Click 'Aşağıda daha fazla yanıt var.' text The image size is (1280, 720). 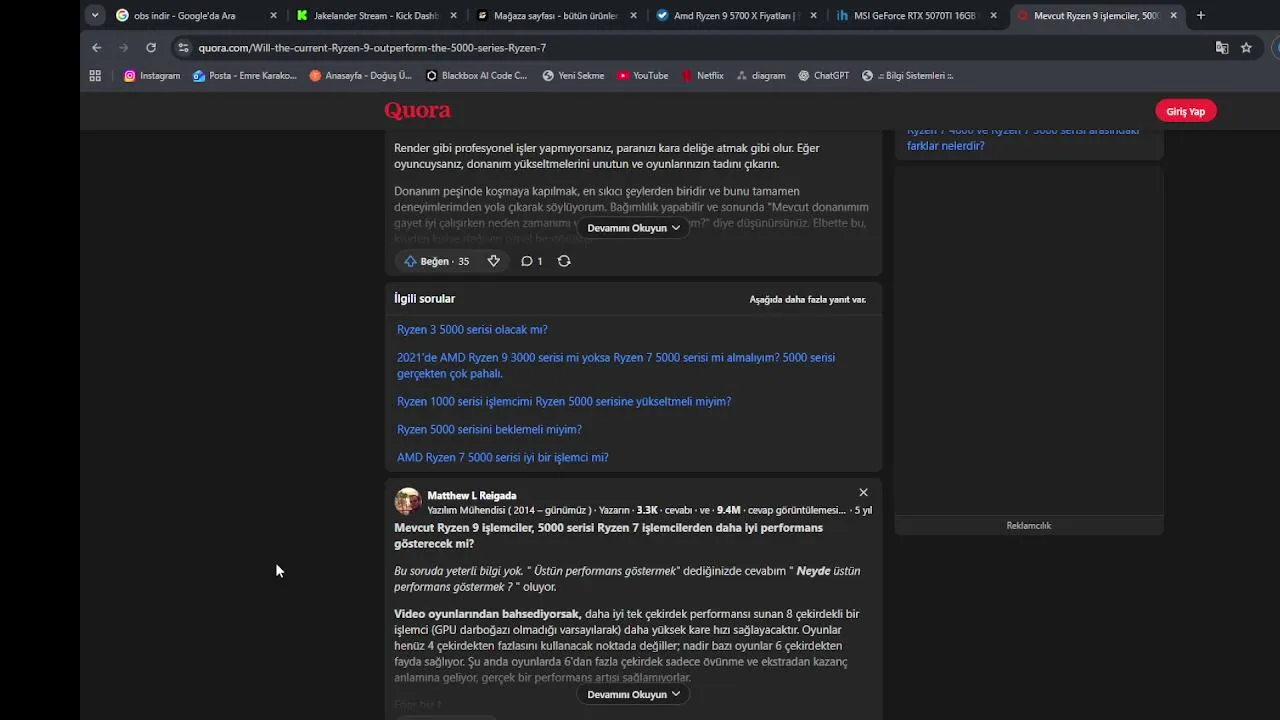808,299
